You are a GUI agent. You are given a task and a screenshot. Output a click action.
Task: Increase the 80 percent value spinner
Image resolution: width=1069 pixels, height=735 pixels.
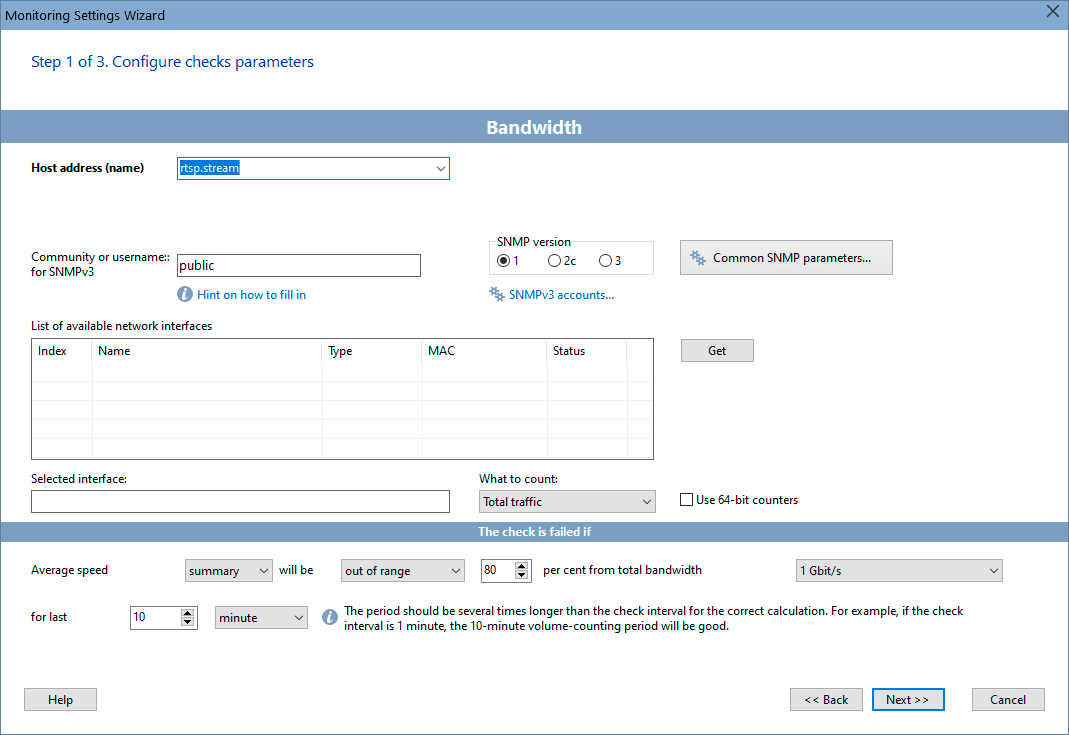coord(521,565)
